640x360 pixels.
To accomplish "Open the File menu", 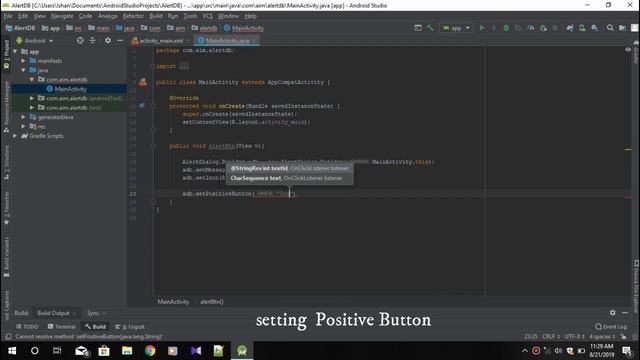I will 8,16.
